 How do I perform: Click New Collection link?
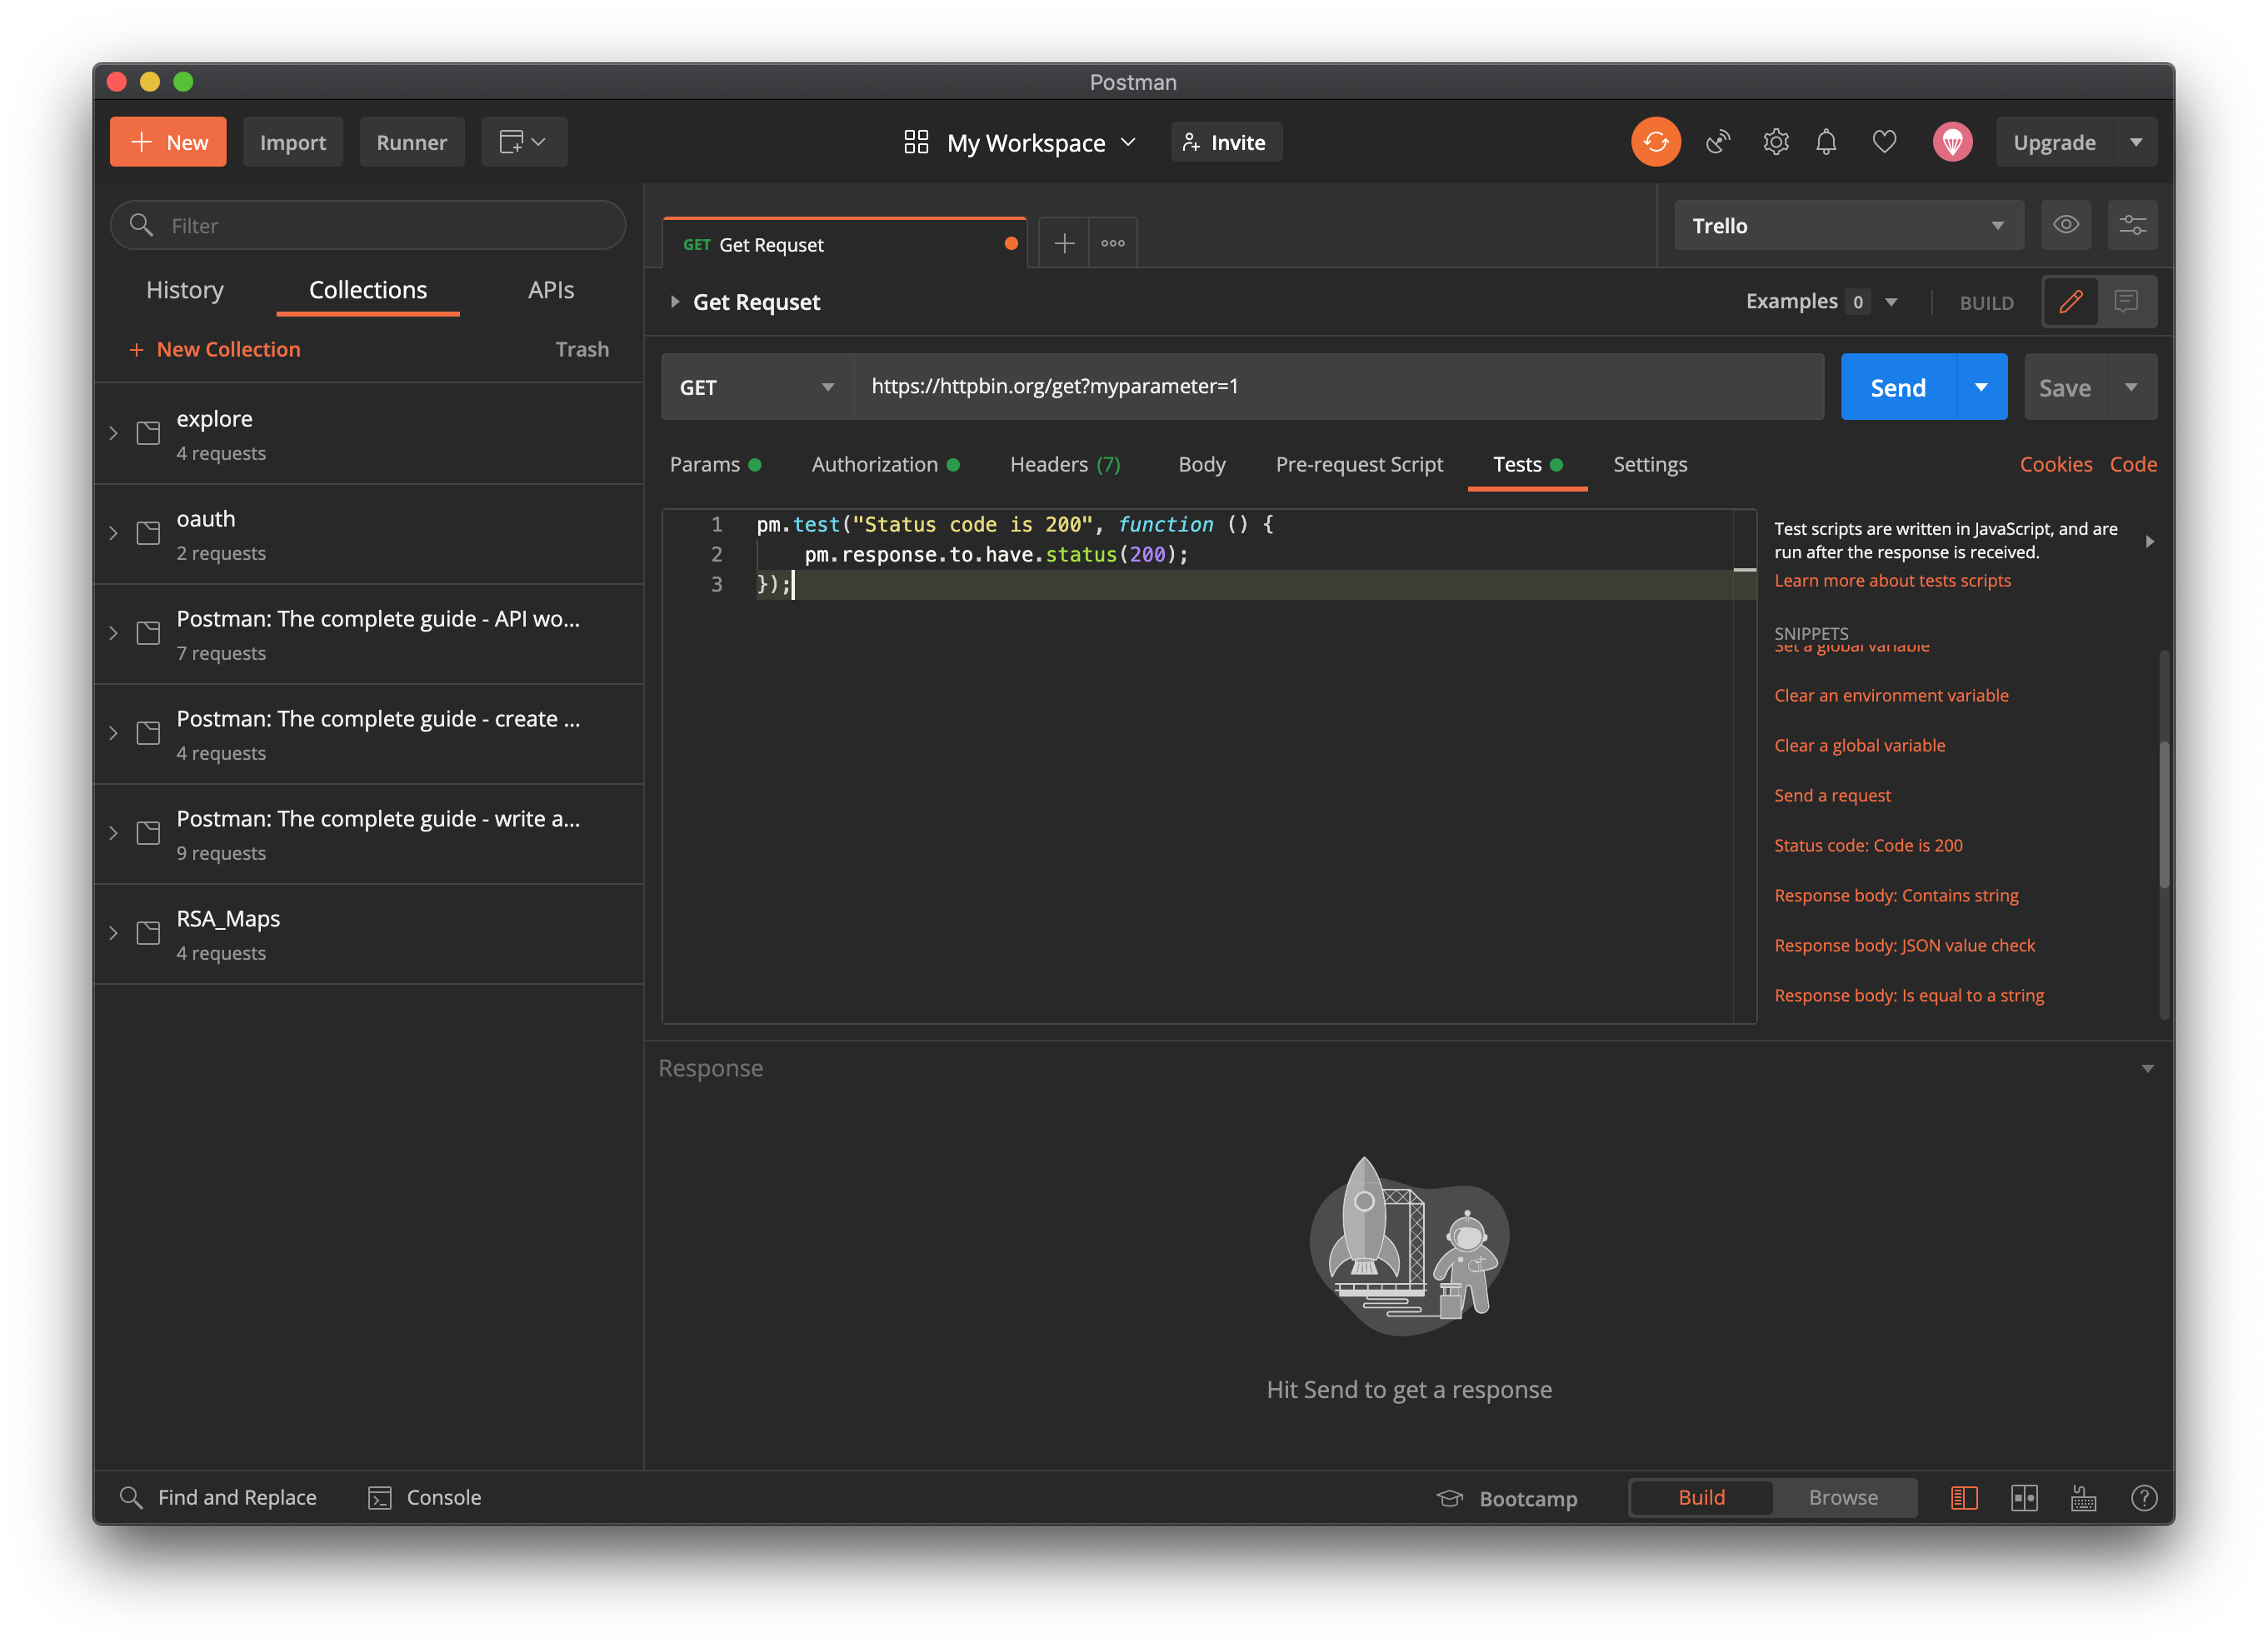pyautogui.click(x=214, y=349)
